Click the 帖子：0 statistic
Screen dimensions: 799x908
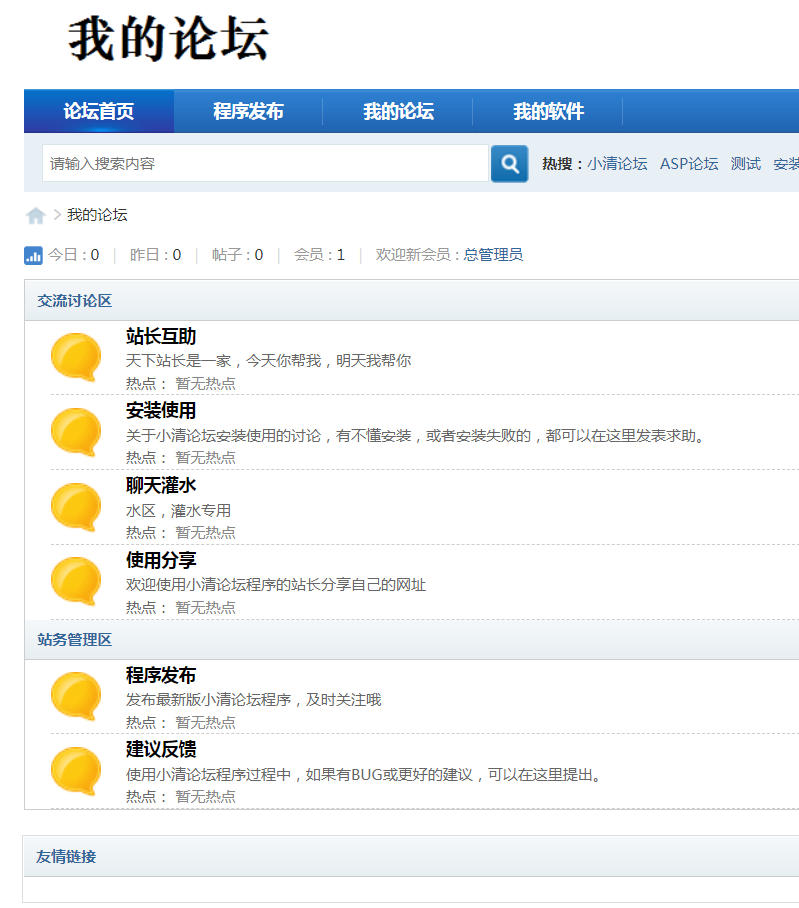pos(237,255)
